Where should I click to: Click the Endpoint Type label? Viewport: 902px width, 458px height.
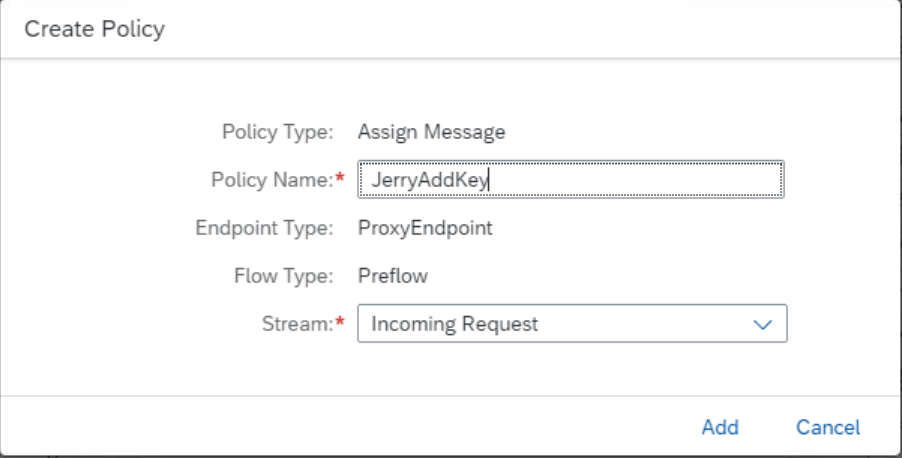pyautogui.click(x=264, y=228)
